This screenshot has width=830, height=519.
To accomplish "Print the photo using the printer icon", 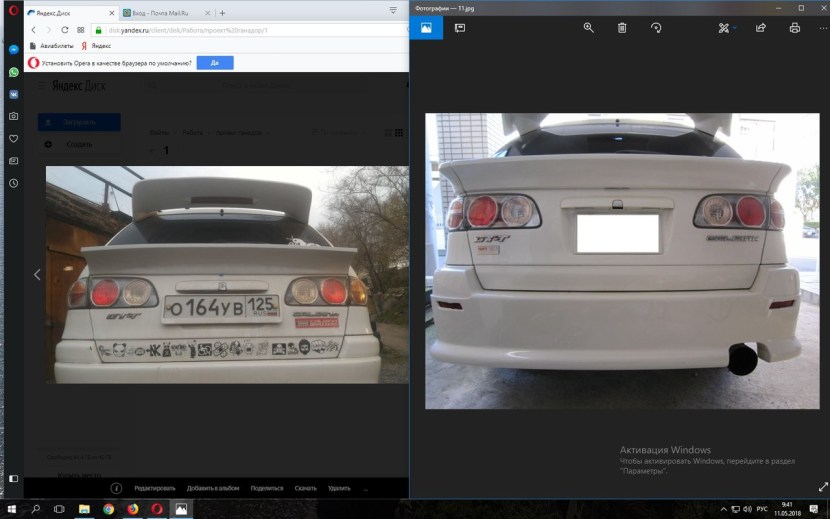I will (795, 28).
